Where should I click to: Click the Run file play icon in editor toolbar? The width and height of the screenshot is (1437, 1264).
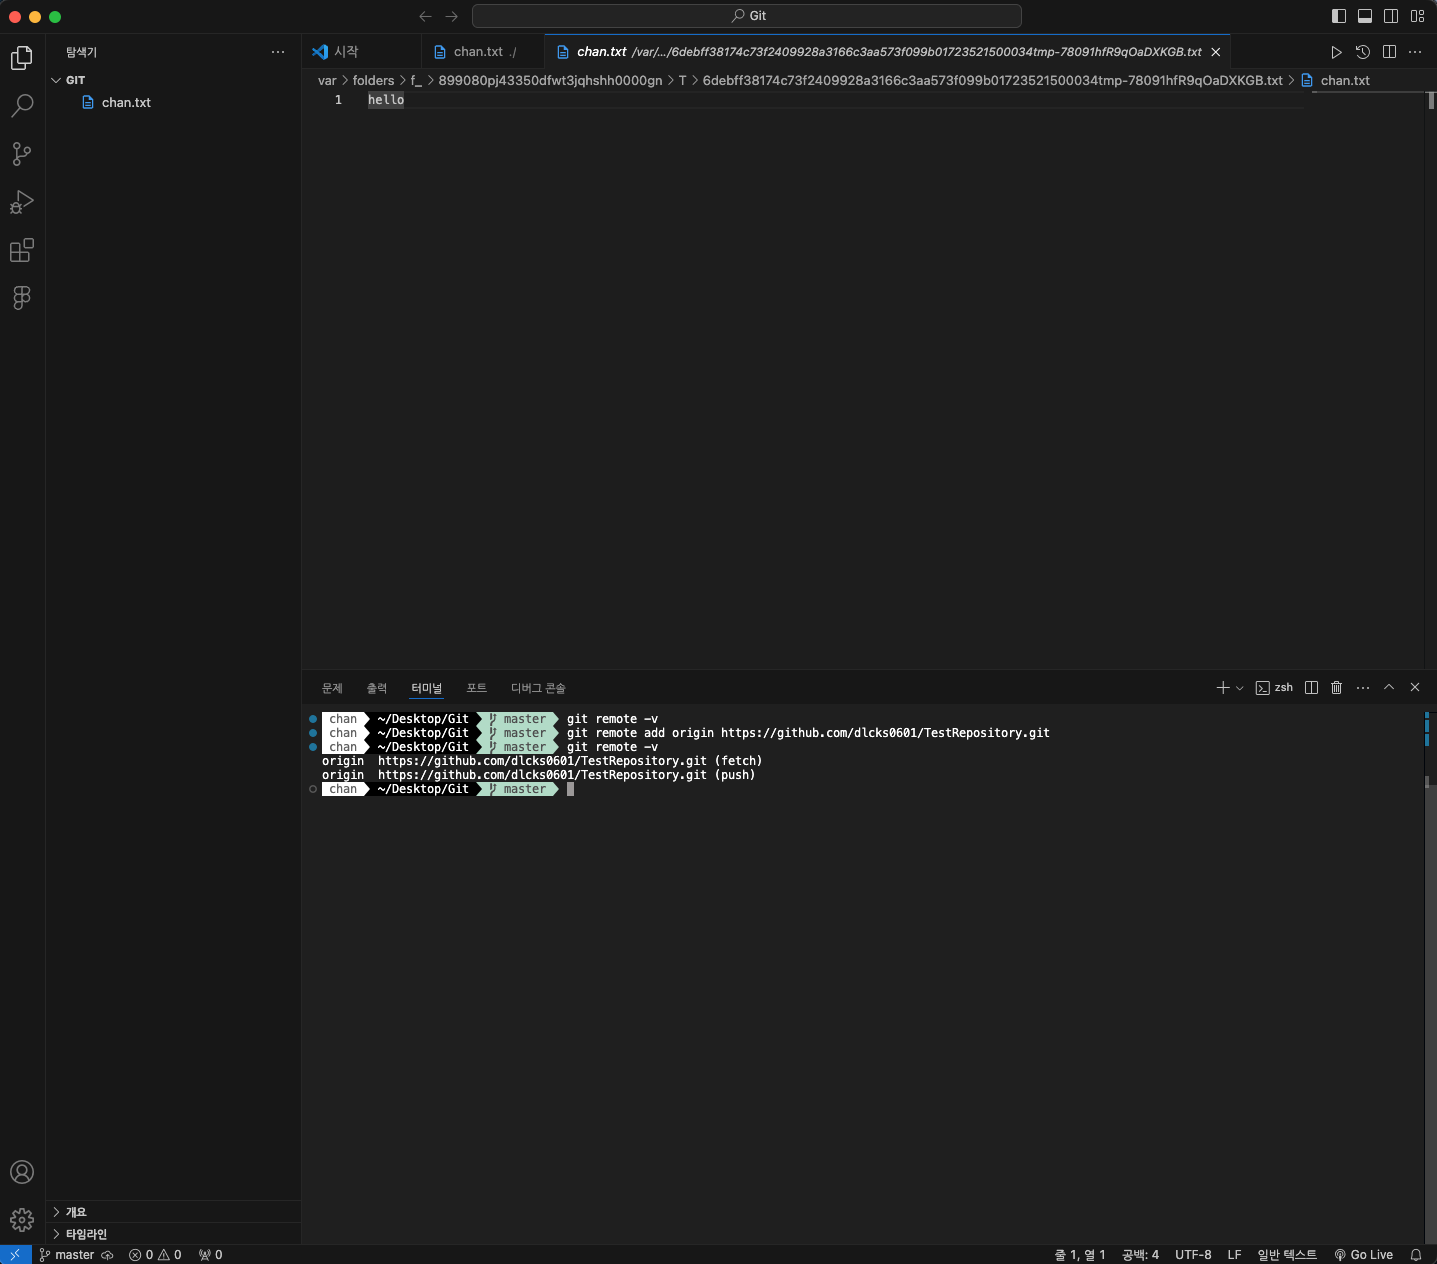1336,52
